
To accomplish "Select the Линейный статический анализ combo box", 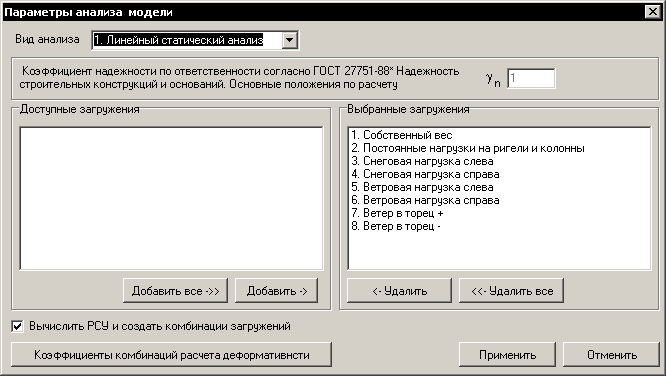I will [x=195, y=40].
